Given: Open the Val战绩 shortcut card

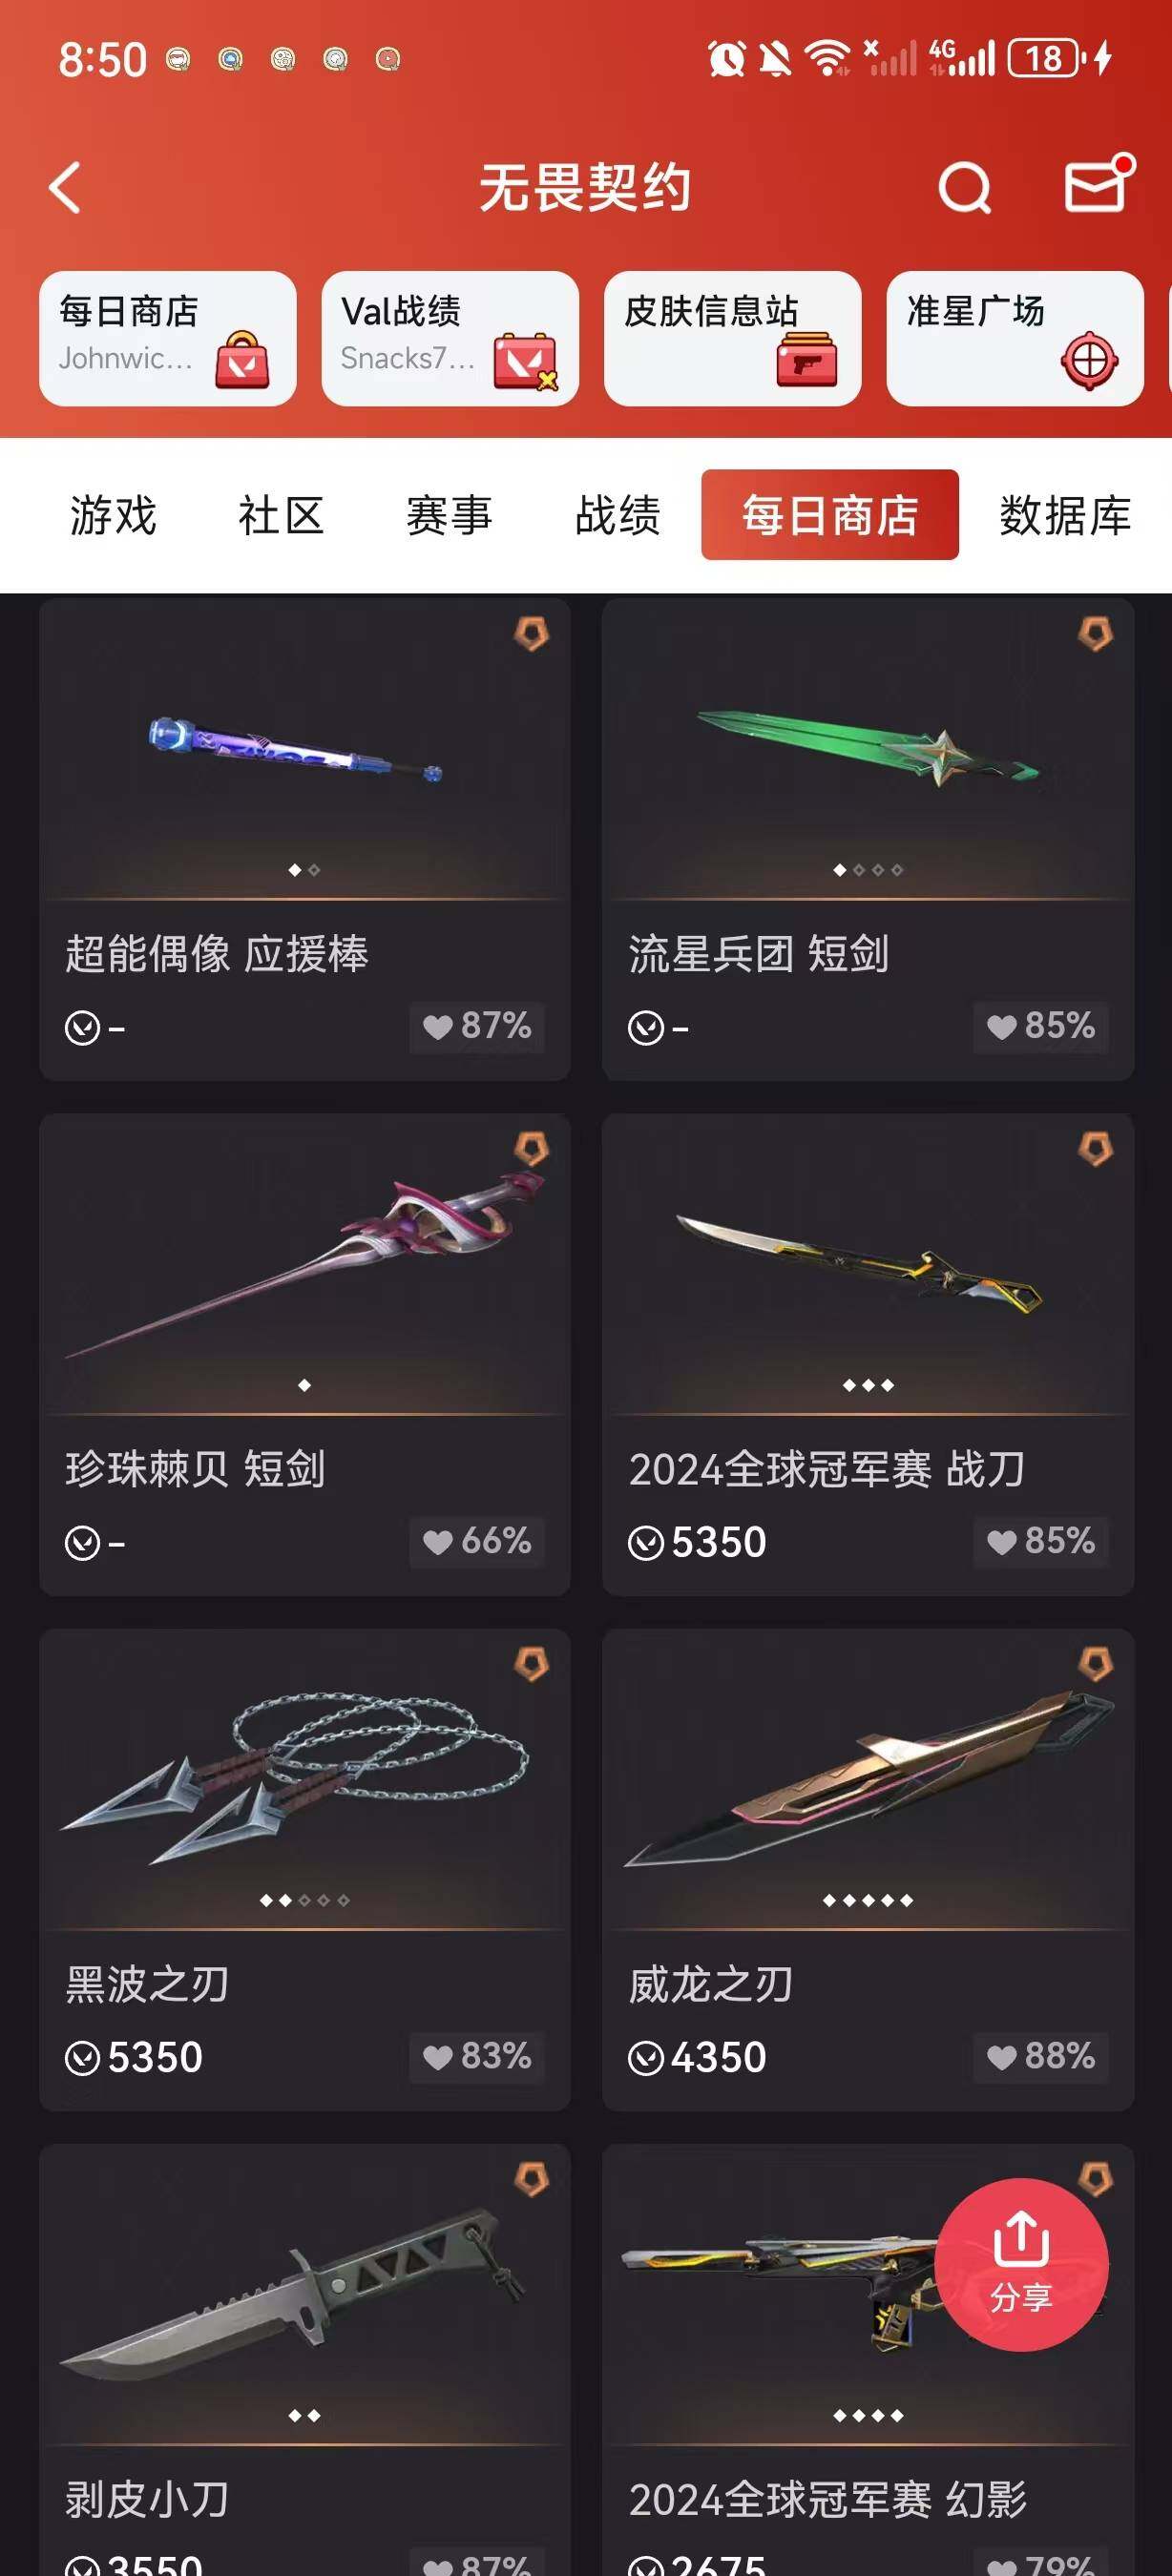Looking at the screenshot, I should coord(450,339).
